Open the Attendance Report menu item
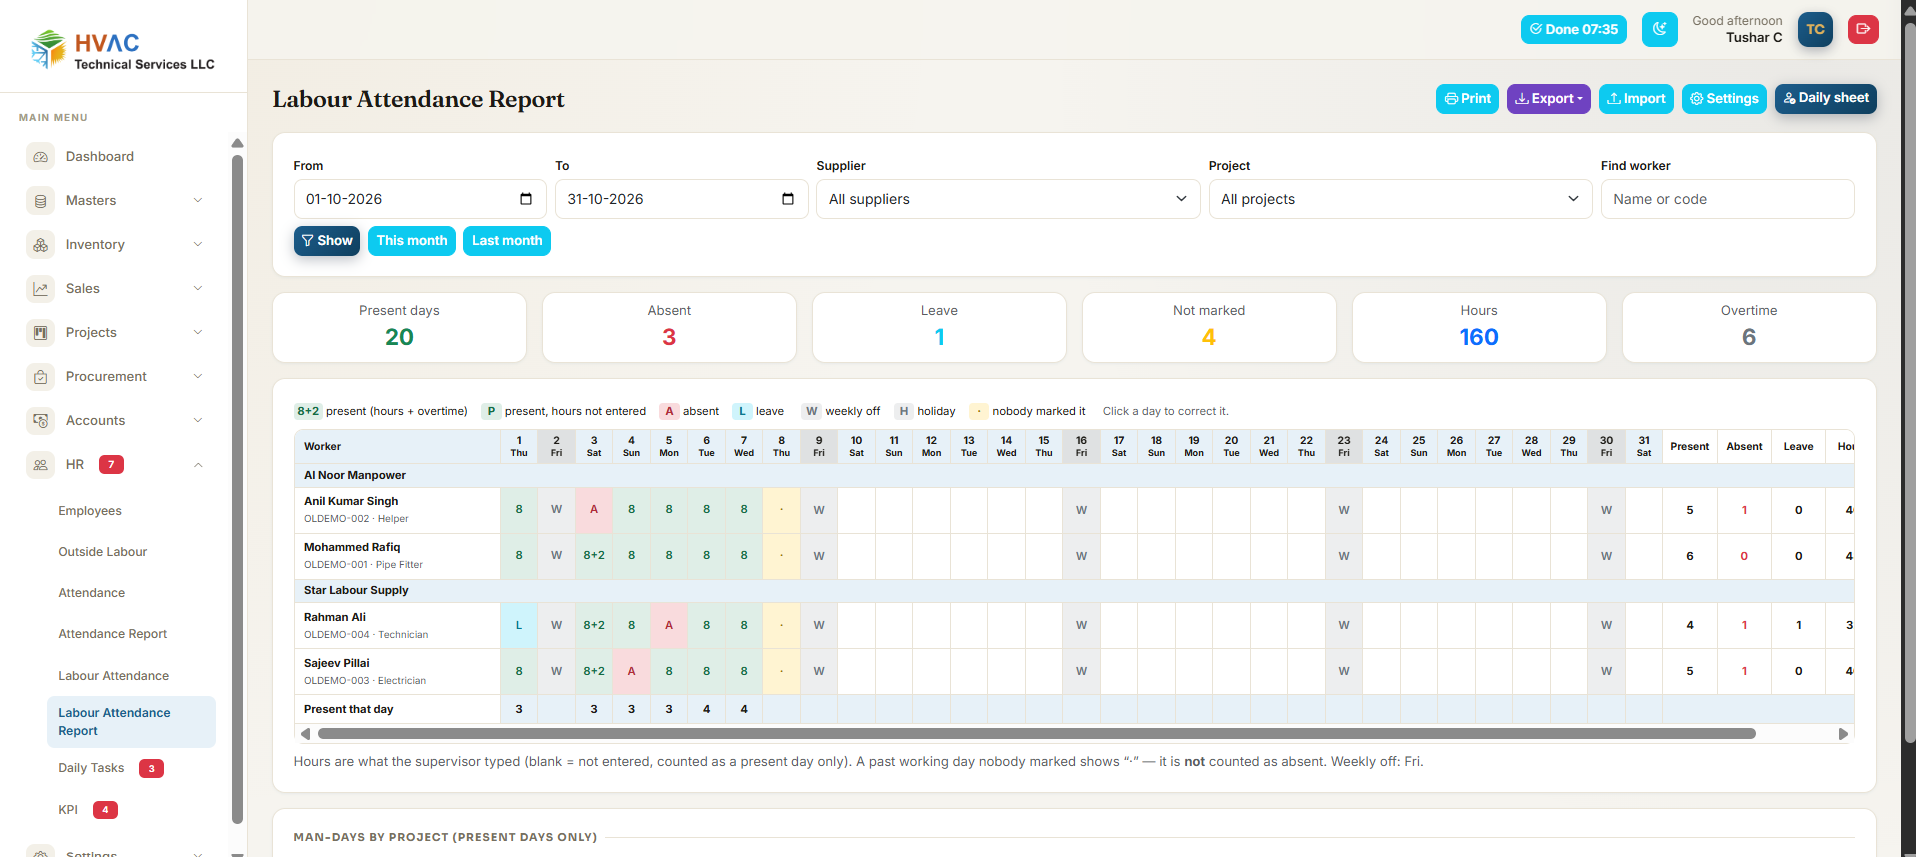This screenshot has height=857, width=1916. (x=112, y=634)
